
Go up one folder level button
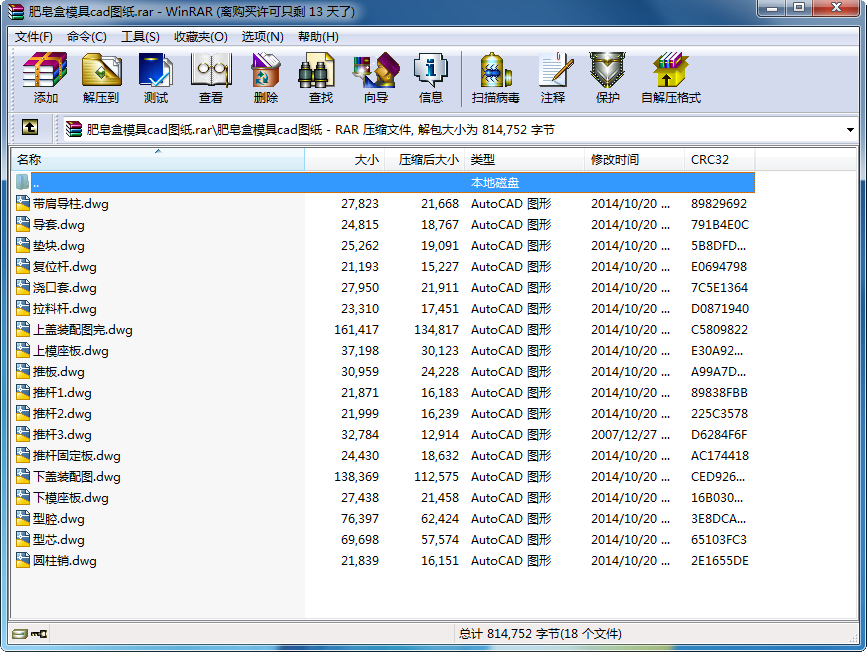point(30,128)
